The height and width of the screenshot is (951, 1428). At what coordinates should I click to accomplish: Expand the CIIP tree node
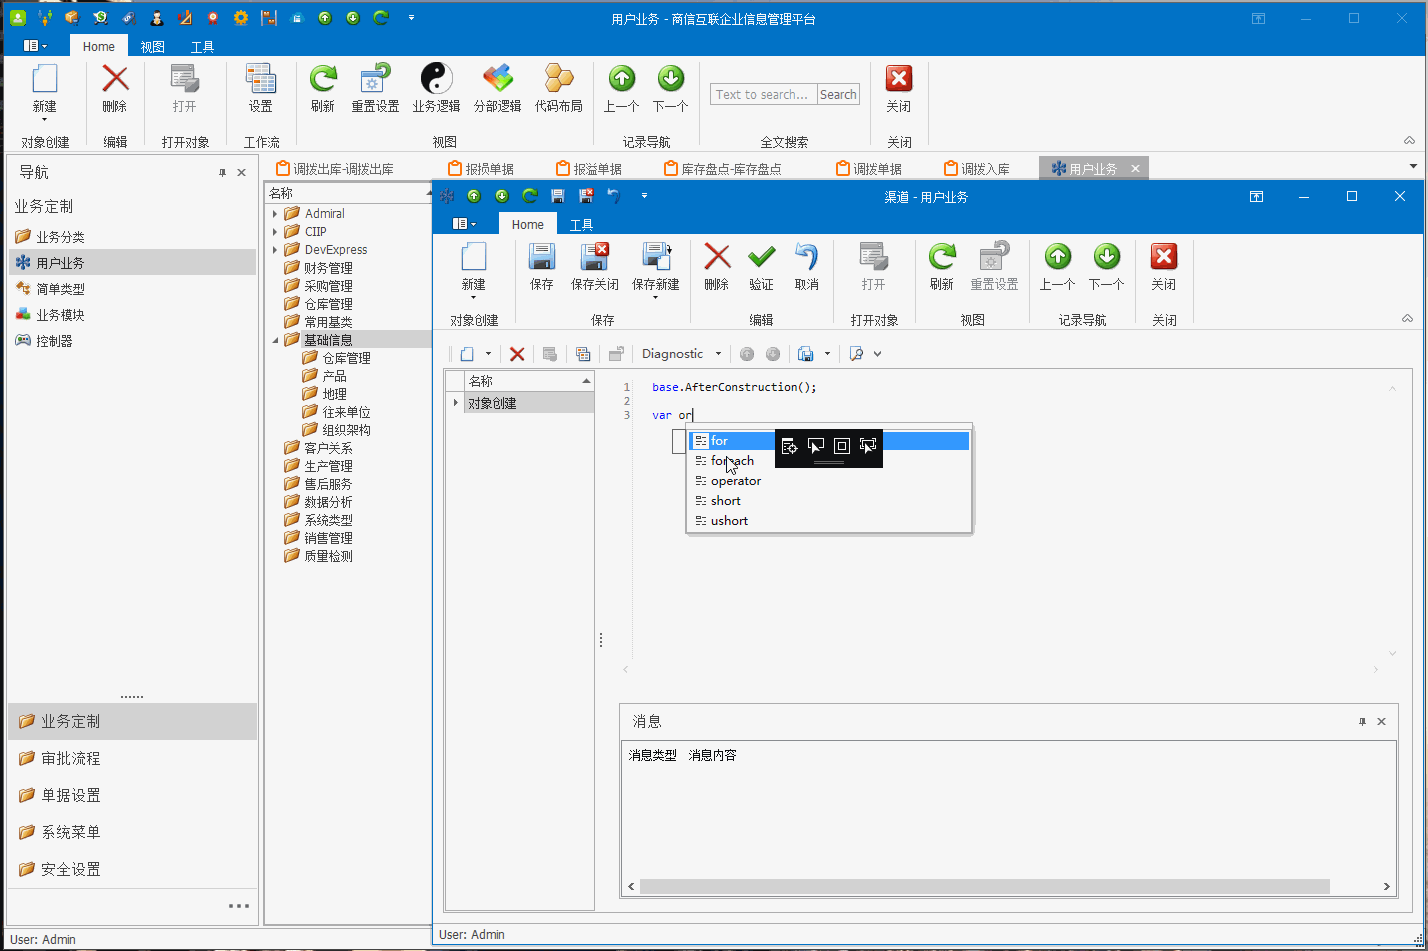point(274,232)
